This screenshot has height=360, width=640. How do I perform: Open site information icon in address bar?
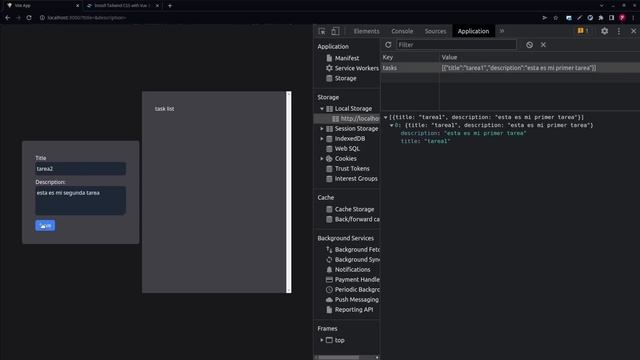point(42,18)
